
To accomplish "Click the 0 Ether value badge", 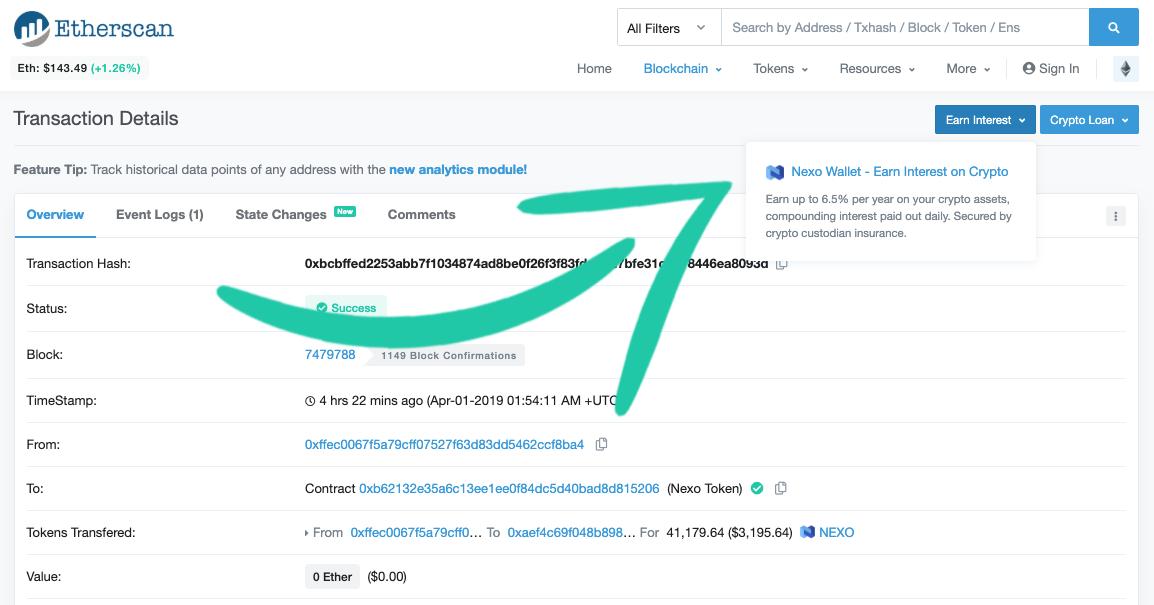I will (x=332, y=577).
